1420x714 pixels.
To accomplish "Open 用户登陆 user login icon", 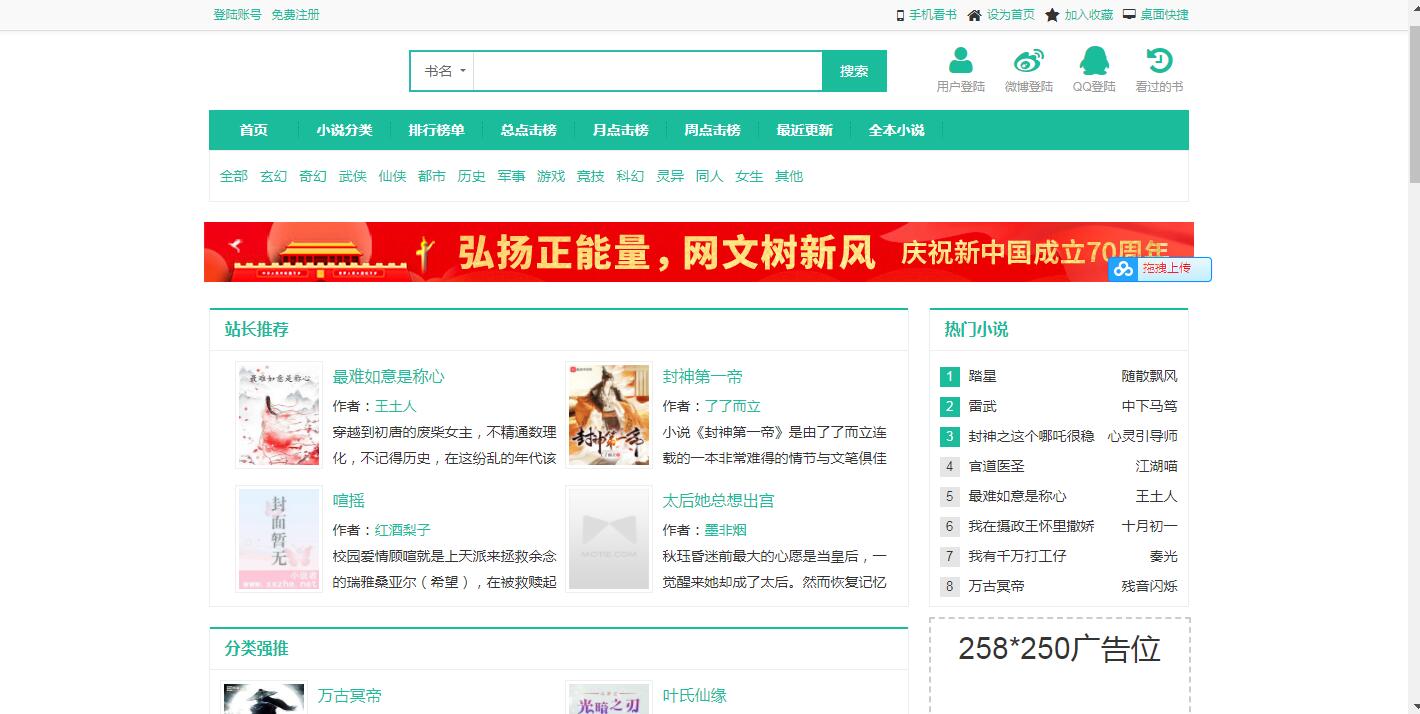I will [x=961, y=61].
